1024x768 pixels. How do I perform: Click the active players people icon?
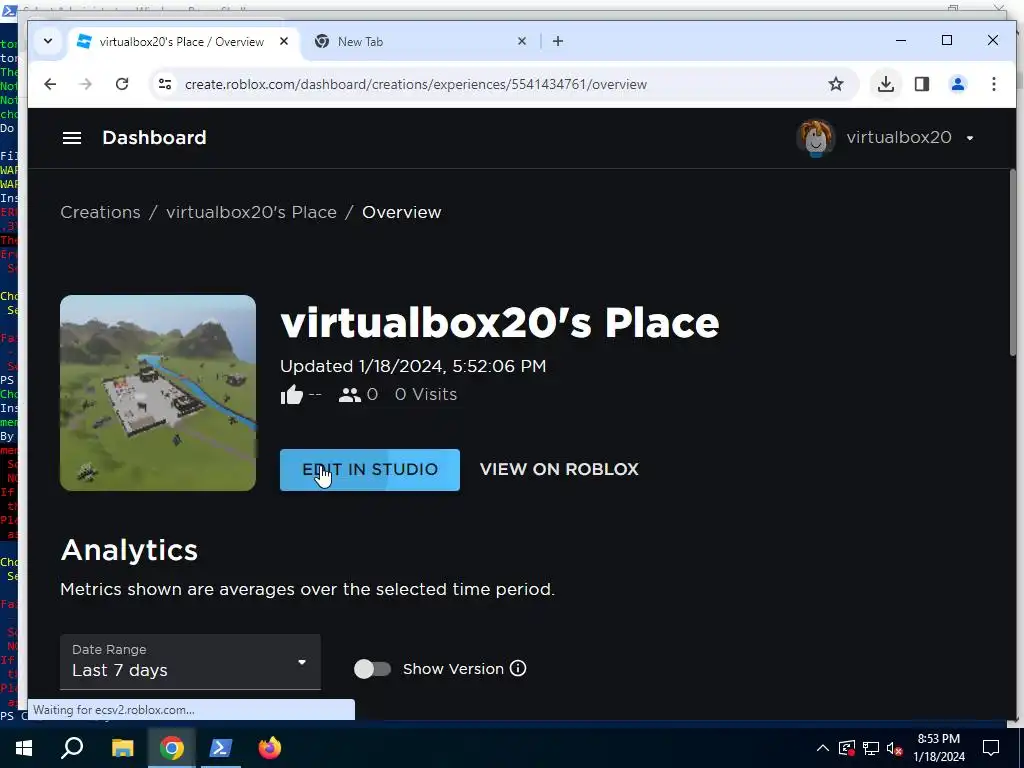click(x=350, y=394)
